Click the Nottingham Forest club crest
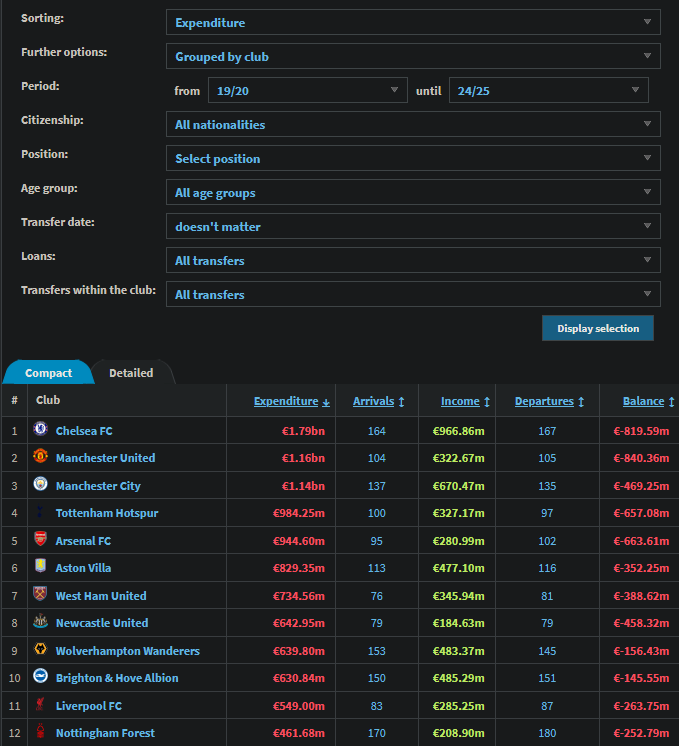The height and width of the screenshot is (746, 679). coord(40,731)
